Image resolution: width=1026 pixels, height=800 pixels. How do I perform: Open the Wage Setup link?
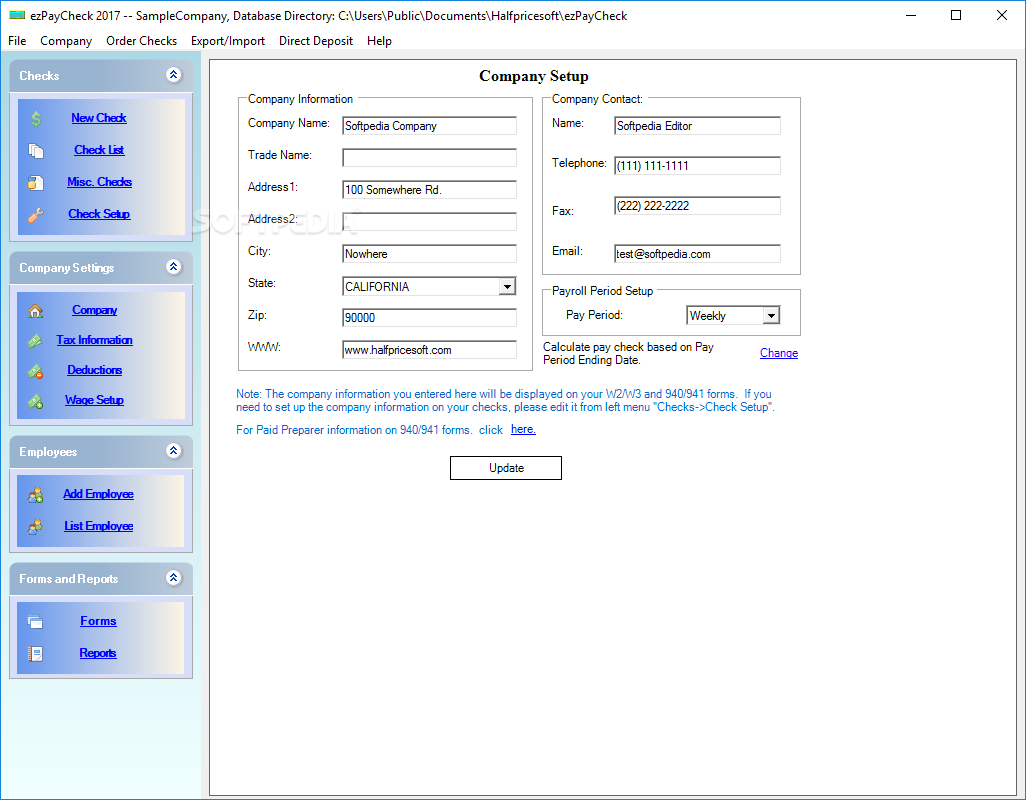94,401
